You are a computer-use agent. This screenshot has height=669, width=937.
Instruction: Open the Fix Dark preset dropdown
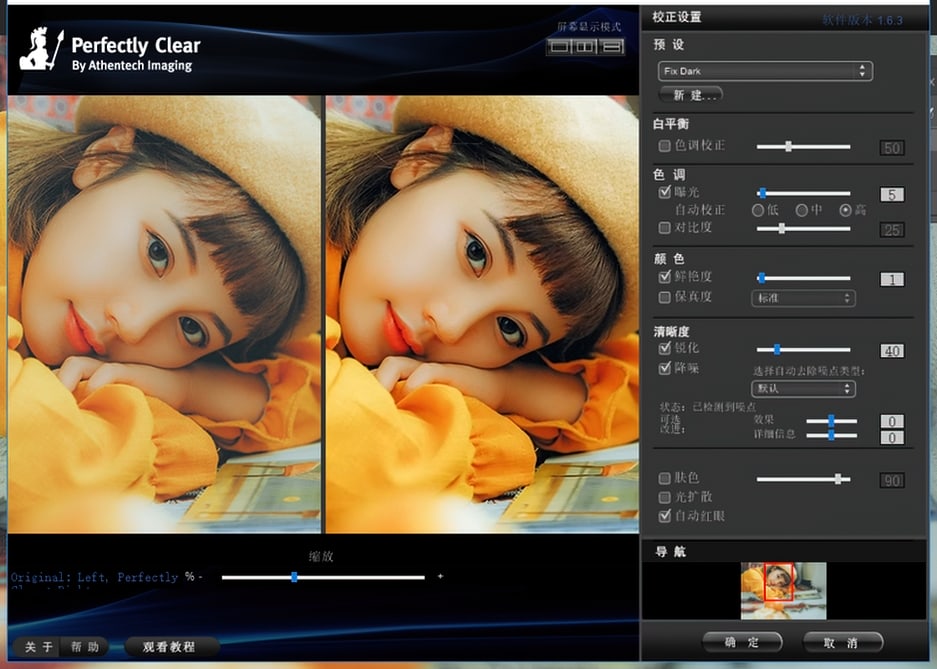pyautogui.click(x=765, y=71)
